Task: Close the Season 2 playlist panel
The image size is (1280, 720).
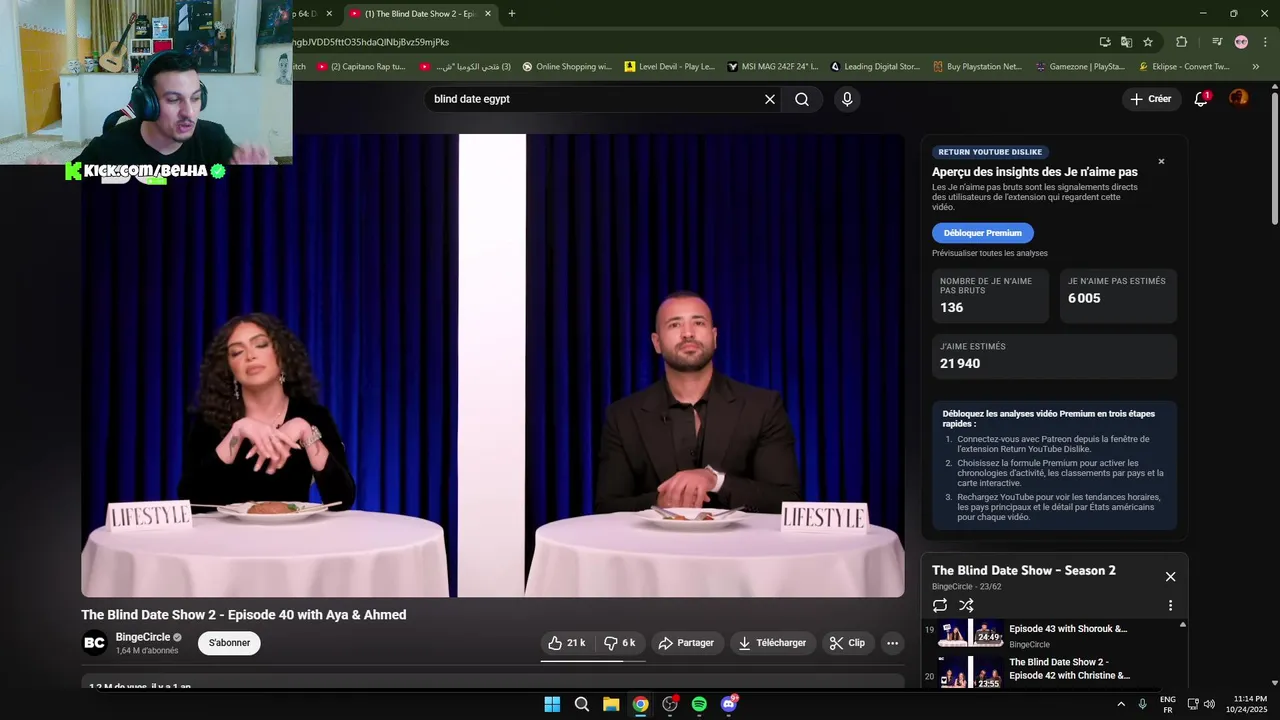Action: click(x=1170, y=576)
